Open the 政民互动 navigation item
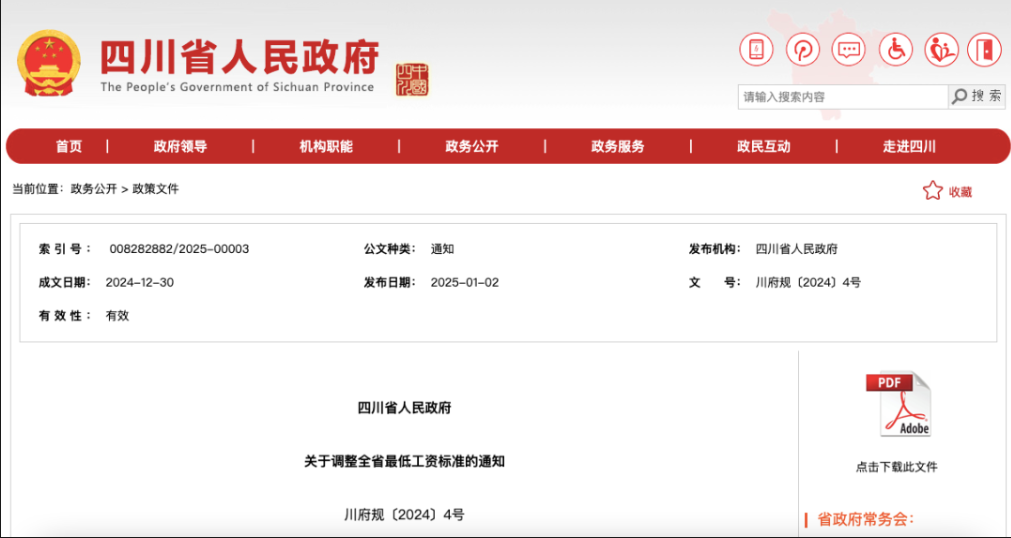Screen dimensions: 1011x538 763,146
